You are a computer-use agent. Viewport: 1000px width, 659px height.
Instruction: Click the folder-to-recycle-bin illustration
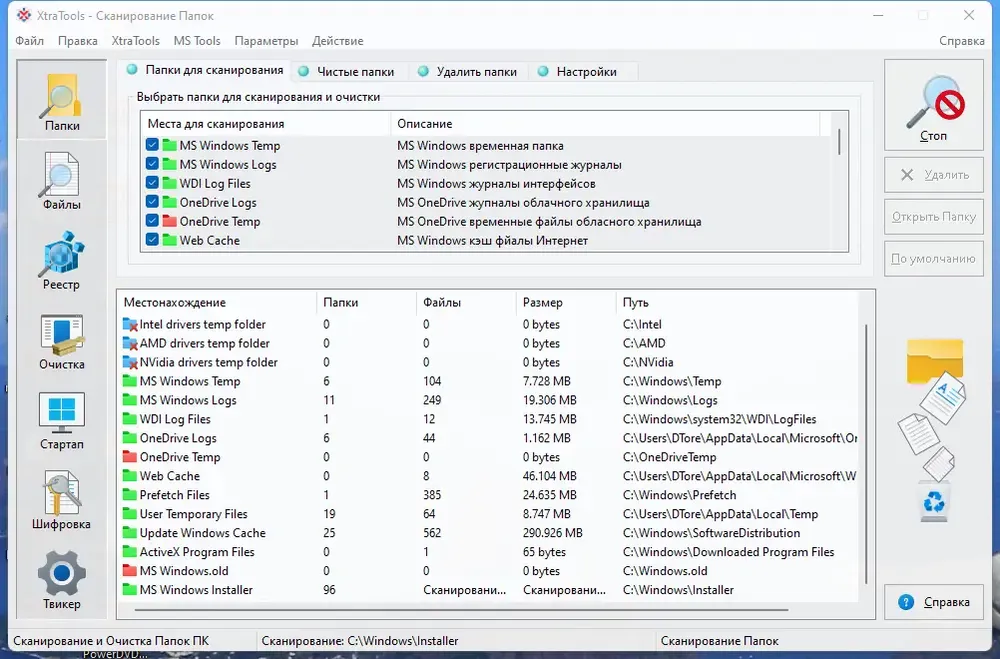[934, 431]
